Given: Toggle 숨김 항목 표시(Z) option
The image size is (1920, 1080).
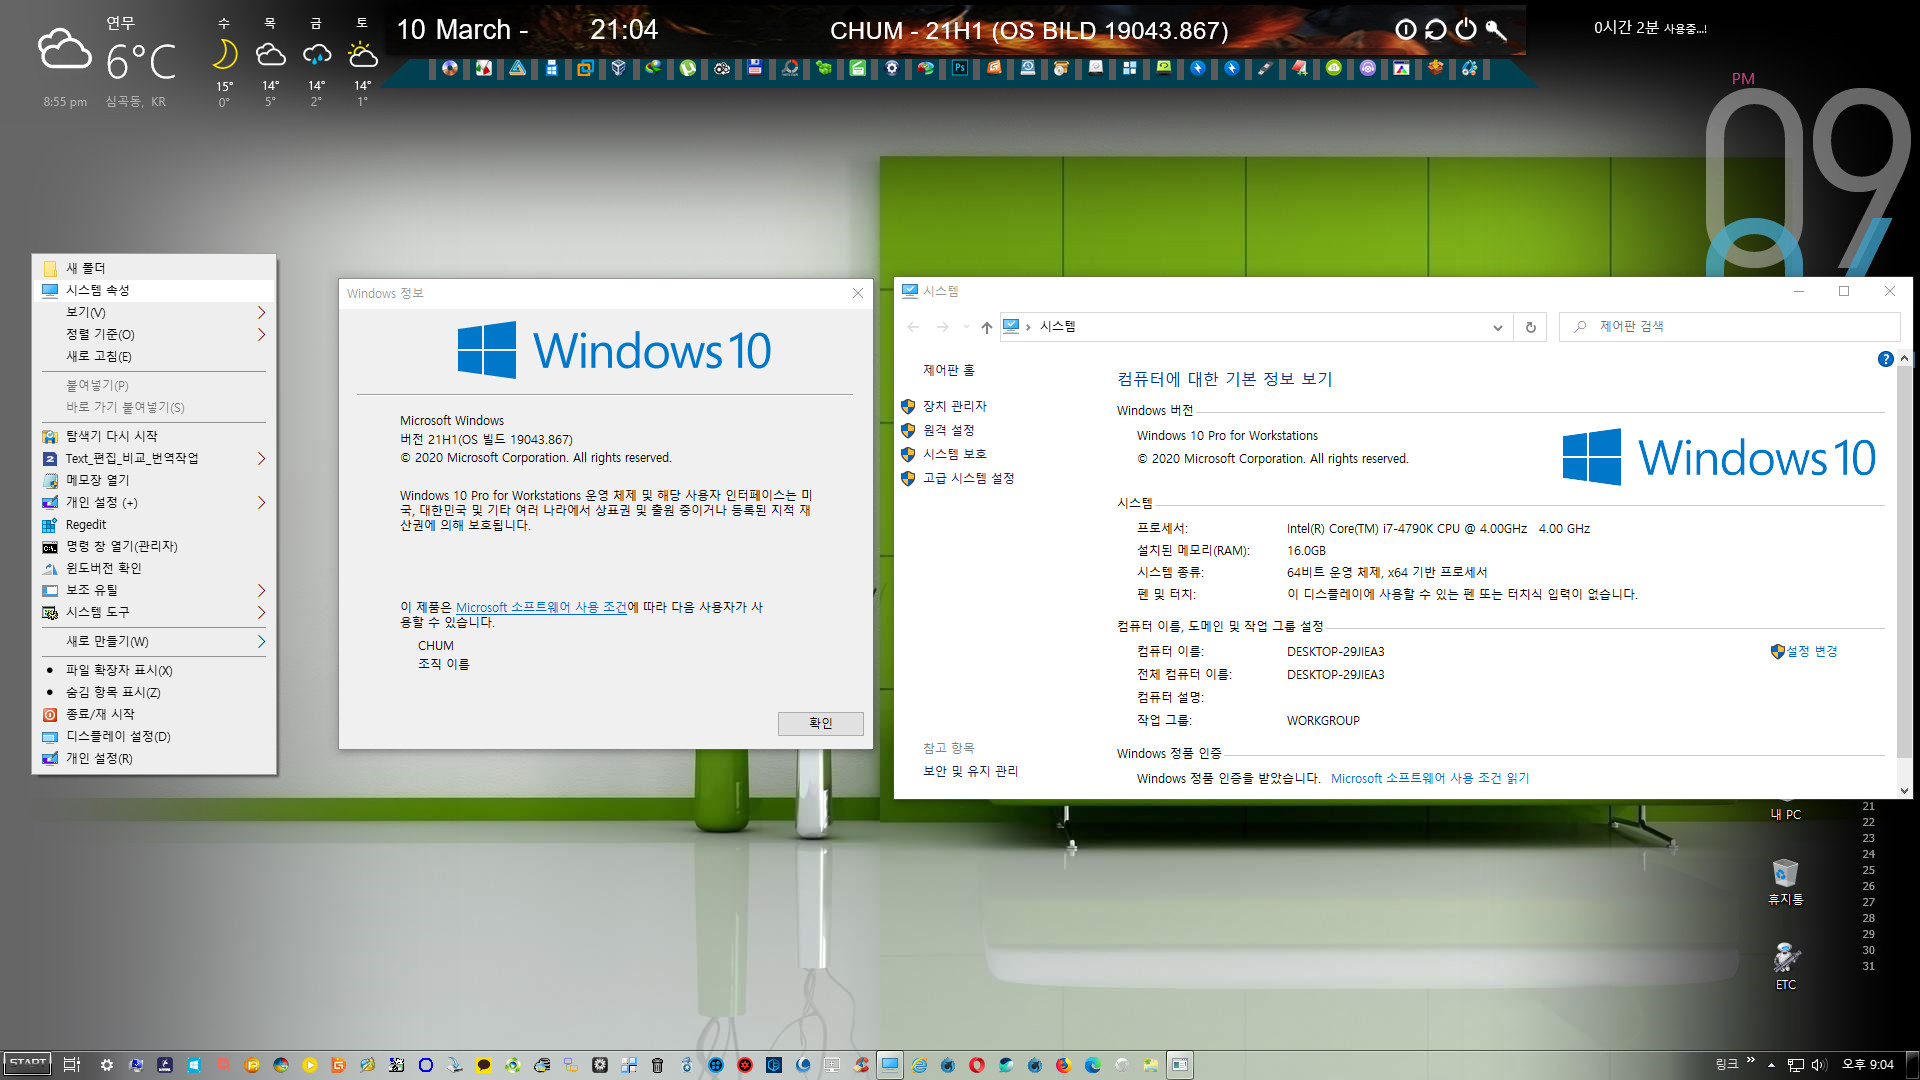Looking at the screenshot, I should tap(154, 692).
